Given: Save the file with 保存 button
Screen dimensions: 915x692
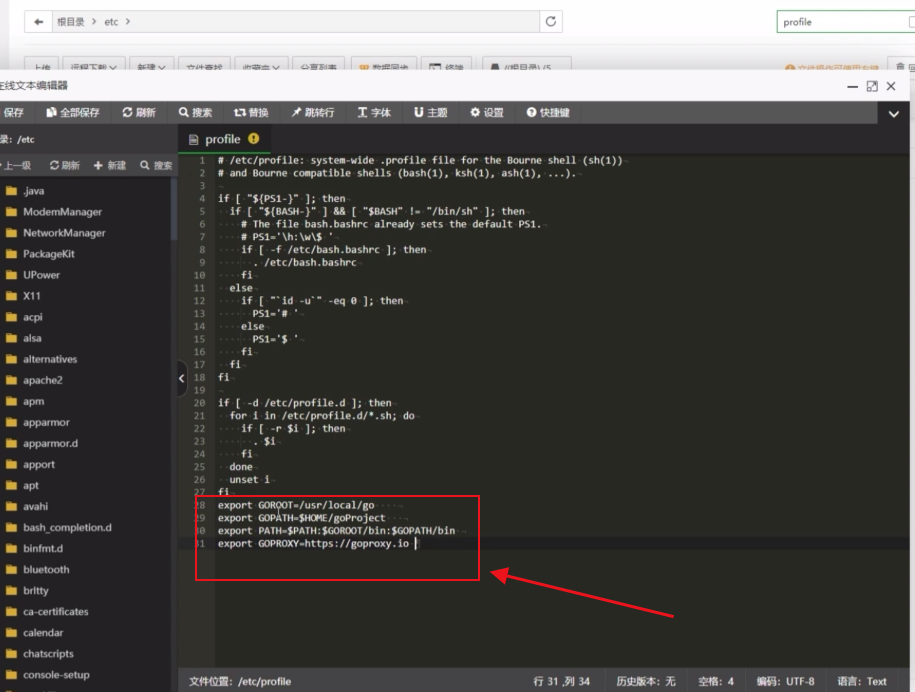Looking at the screenshot, I should 13,113.
